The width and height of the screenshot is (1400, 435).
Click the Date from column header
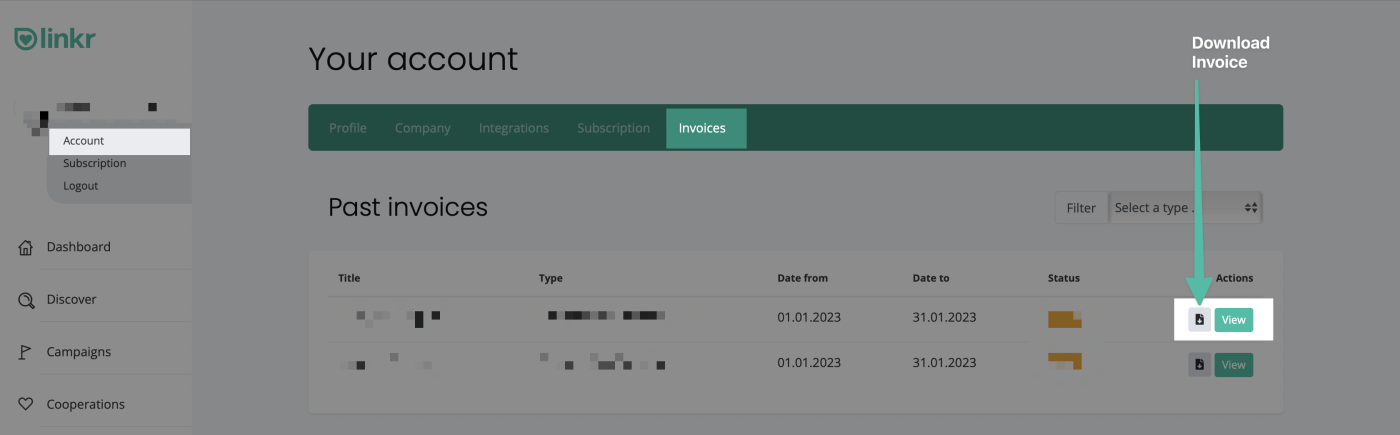(x=803, y=278)
